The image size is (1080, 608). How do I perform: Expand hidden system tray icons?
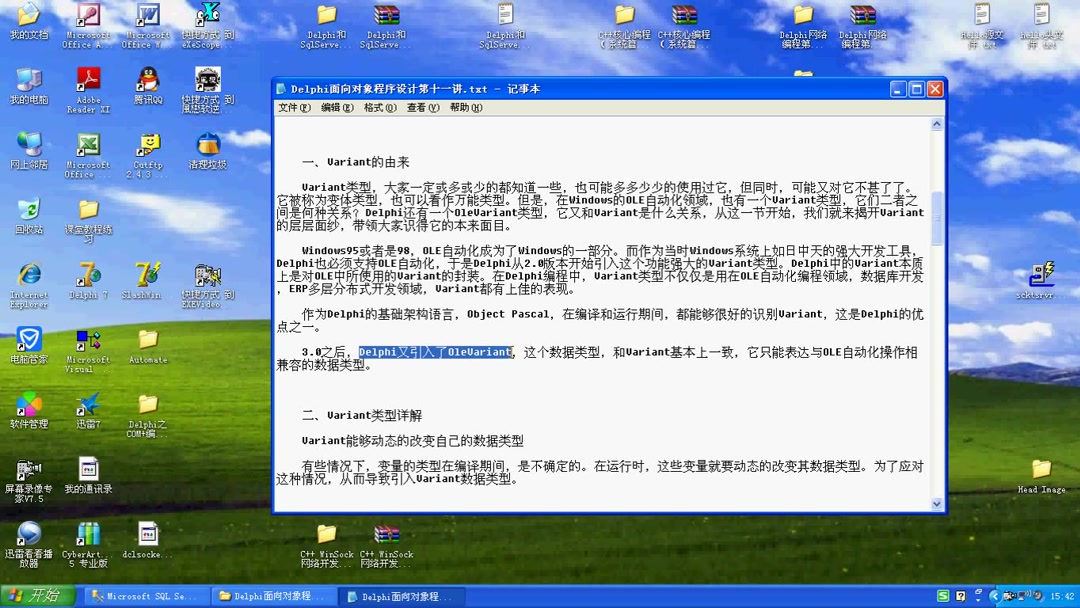coord(995,595)
